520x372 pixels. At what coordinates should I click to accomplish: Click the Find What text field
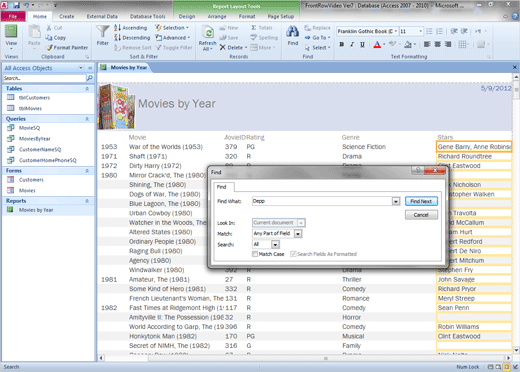pos(322,201)
